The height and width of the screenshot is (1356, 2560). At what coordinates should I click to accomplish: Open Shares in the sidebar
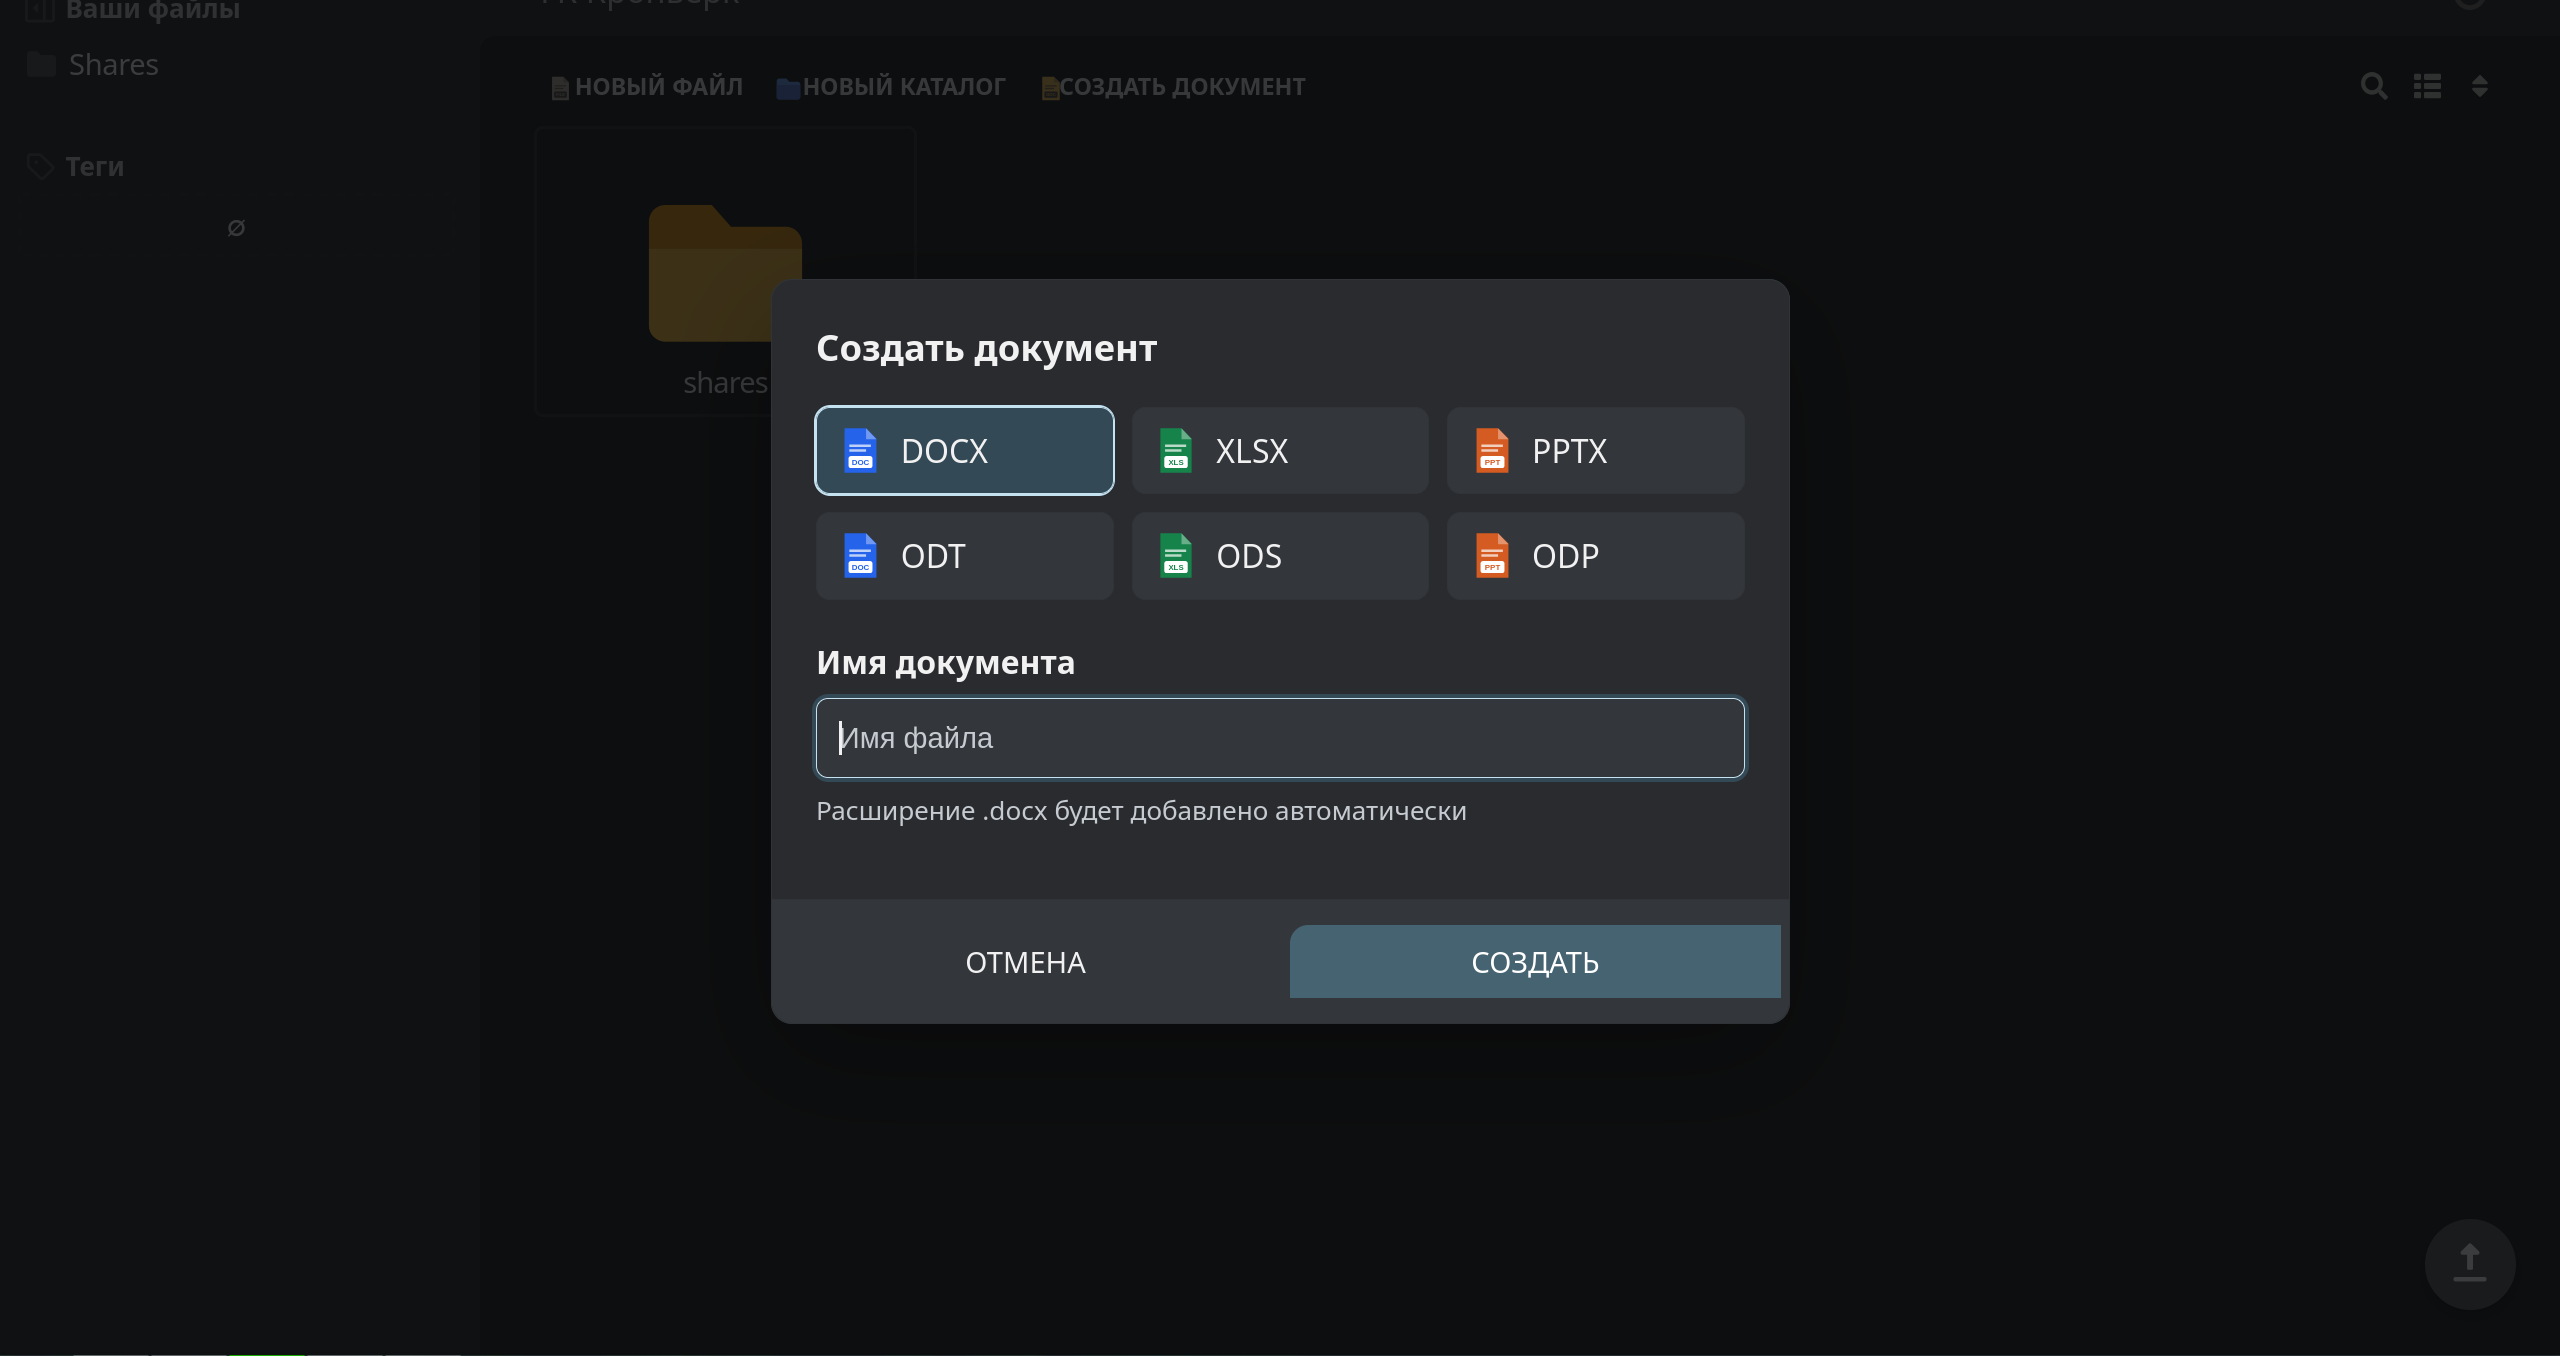point(93,65)
